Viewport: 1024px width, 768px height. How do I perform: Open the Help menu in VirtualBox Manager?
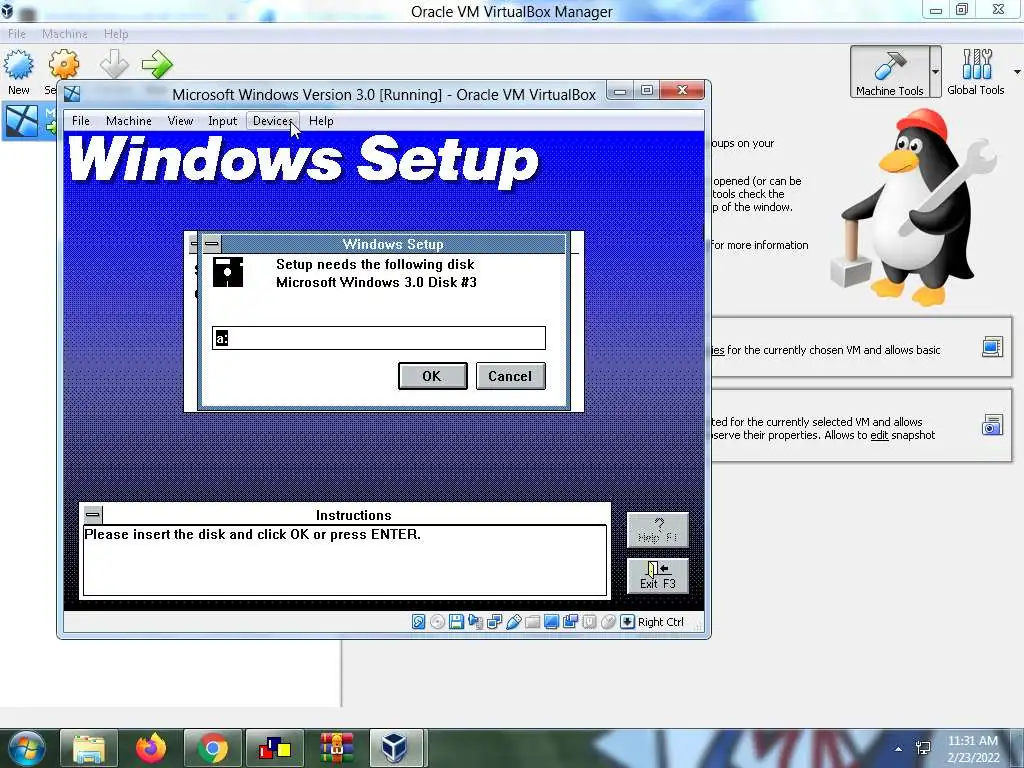click(116, 33)
